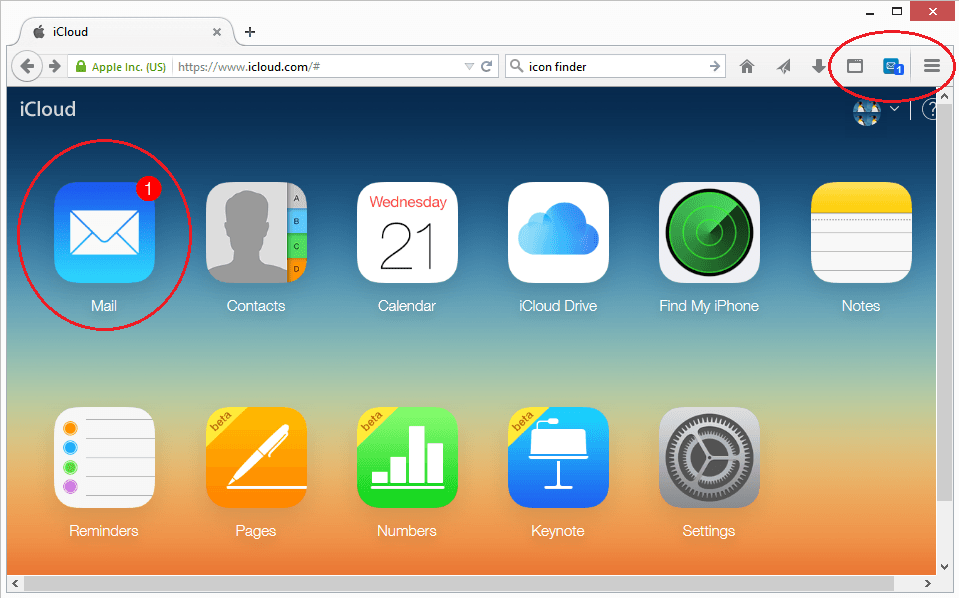959x598 pixels.
Task: Click the iCloud title at the top left
Action: click(x=48, y=109)
